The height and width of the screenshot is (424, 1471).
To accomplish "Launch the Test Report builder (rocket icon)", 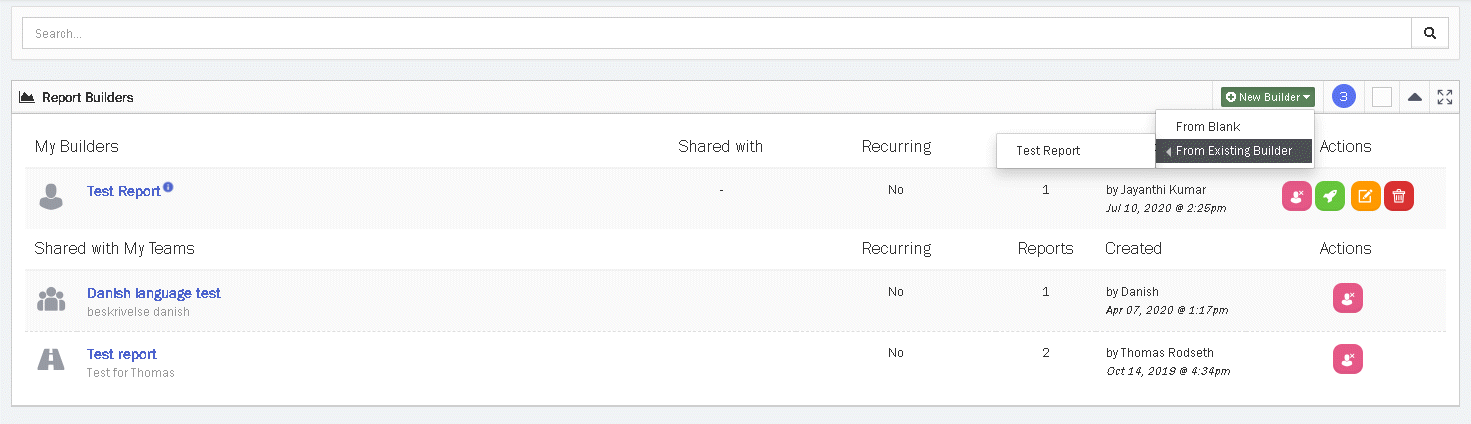I will click(x=1330, y=197).
